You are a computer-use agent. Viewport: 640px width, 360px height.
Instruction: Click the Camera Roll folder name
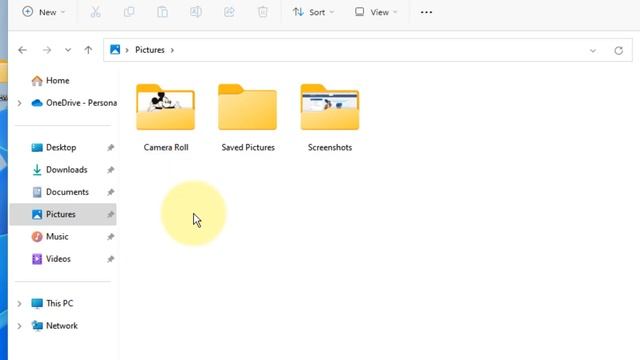tap(166, 147)
